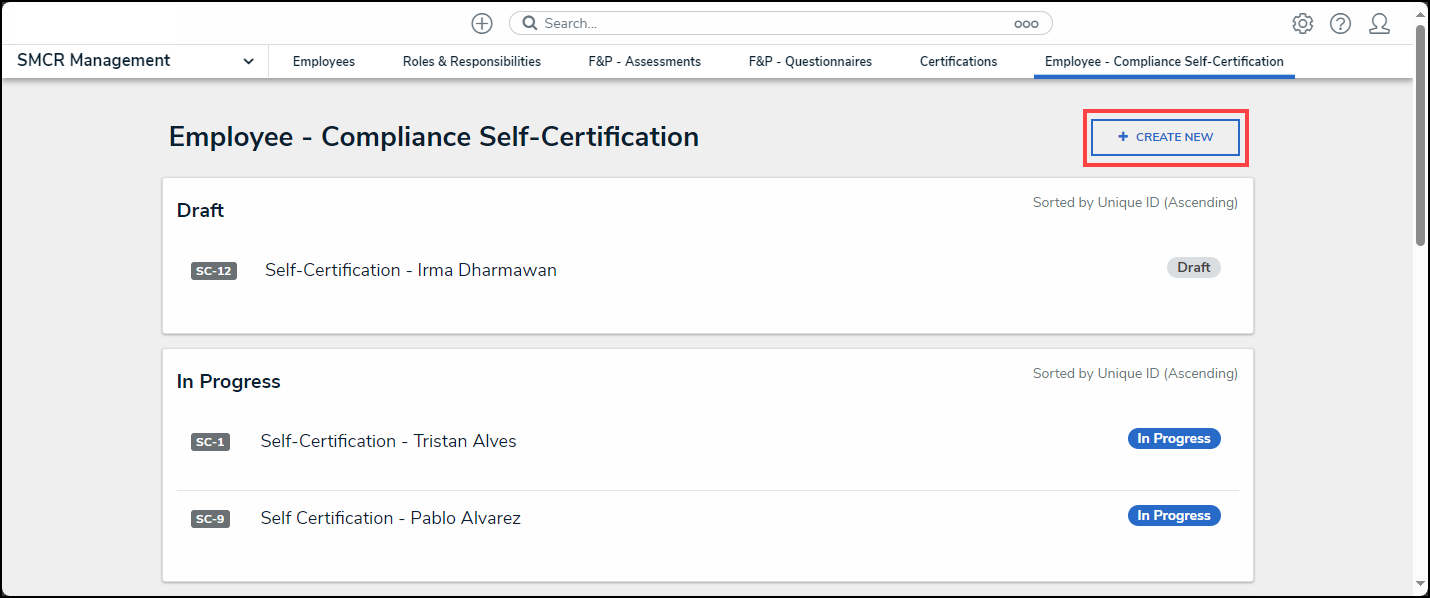
Task: Open the settings gear icon
Action: tap(1302, 23)
